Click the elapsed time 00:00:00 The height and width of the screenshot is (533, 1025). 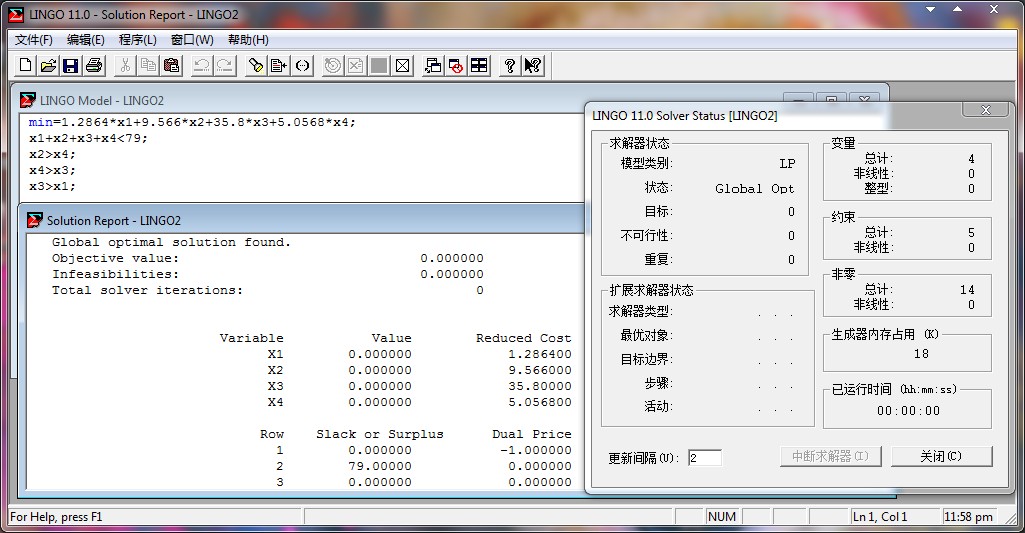tap(909, 411)
